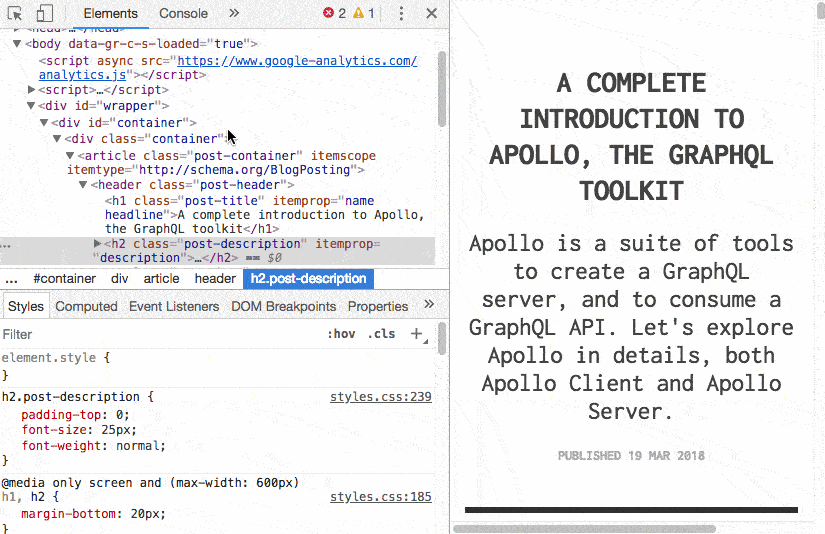The image size is (825, 534).
Task: Show more DevTools tabs chevron
Action: [x=234, y=14]
